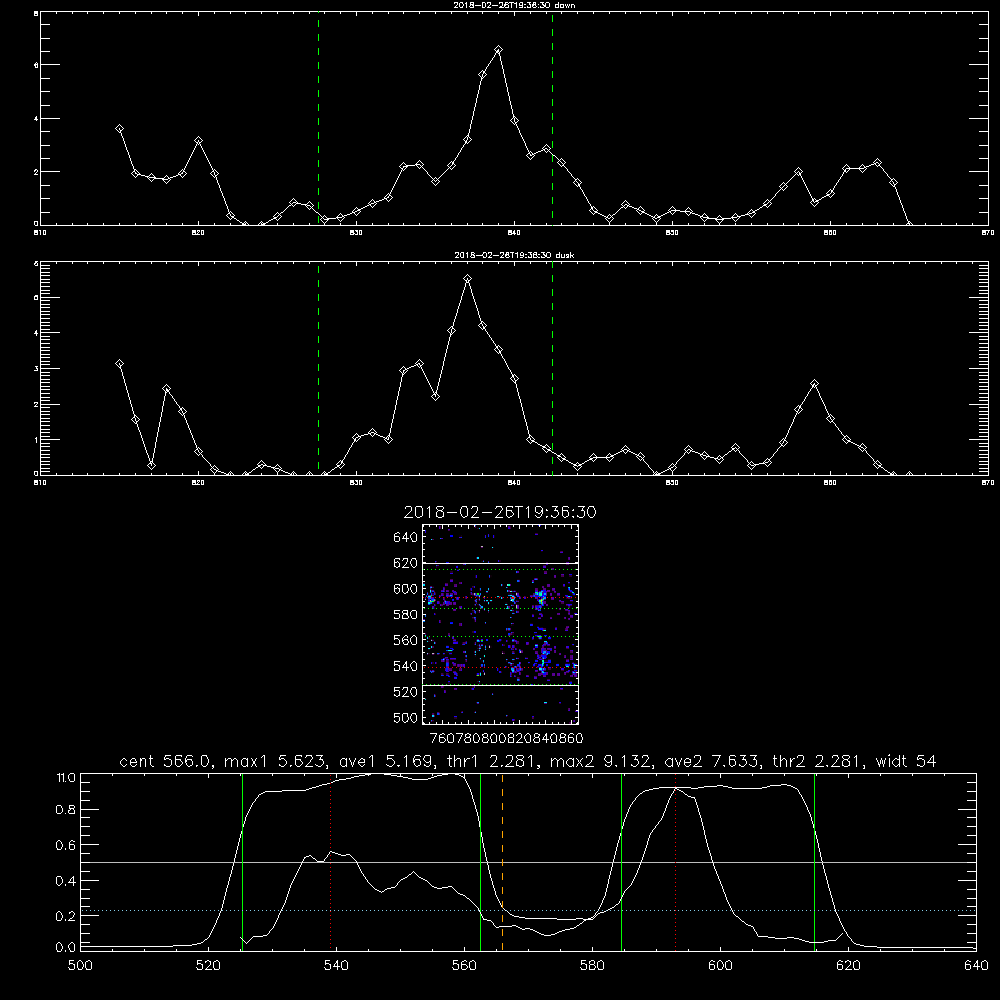Viewport: 1000px width, 1000px height.
Task: Click the x-axis tick labels under the spectral image
Action: (x=506, y=739)
